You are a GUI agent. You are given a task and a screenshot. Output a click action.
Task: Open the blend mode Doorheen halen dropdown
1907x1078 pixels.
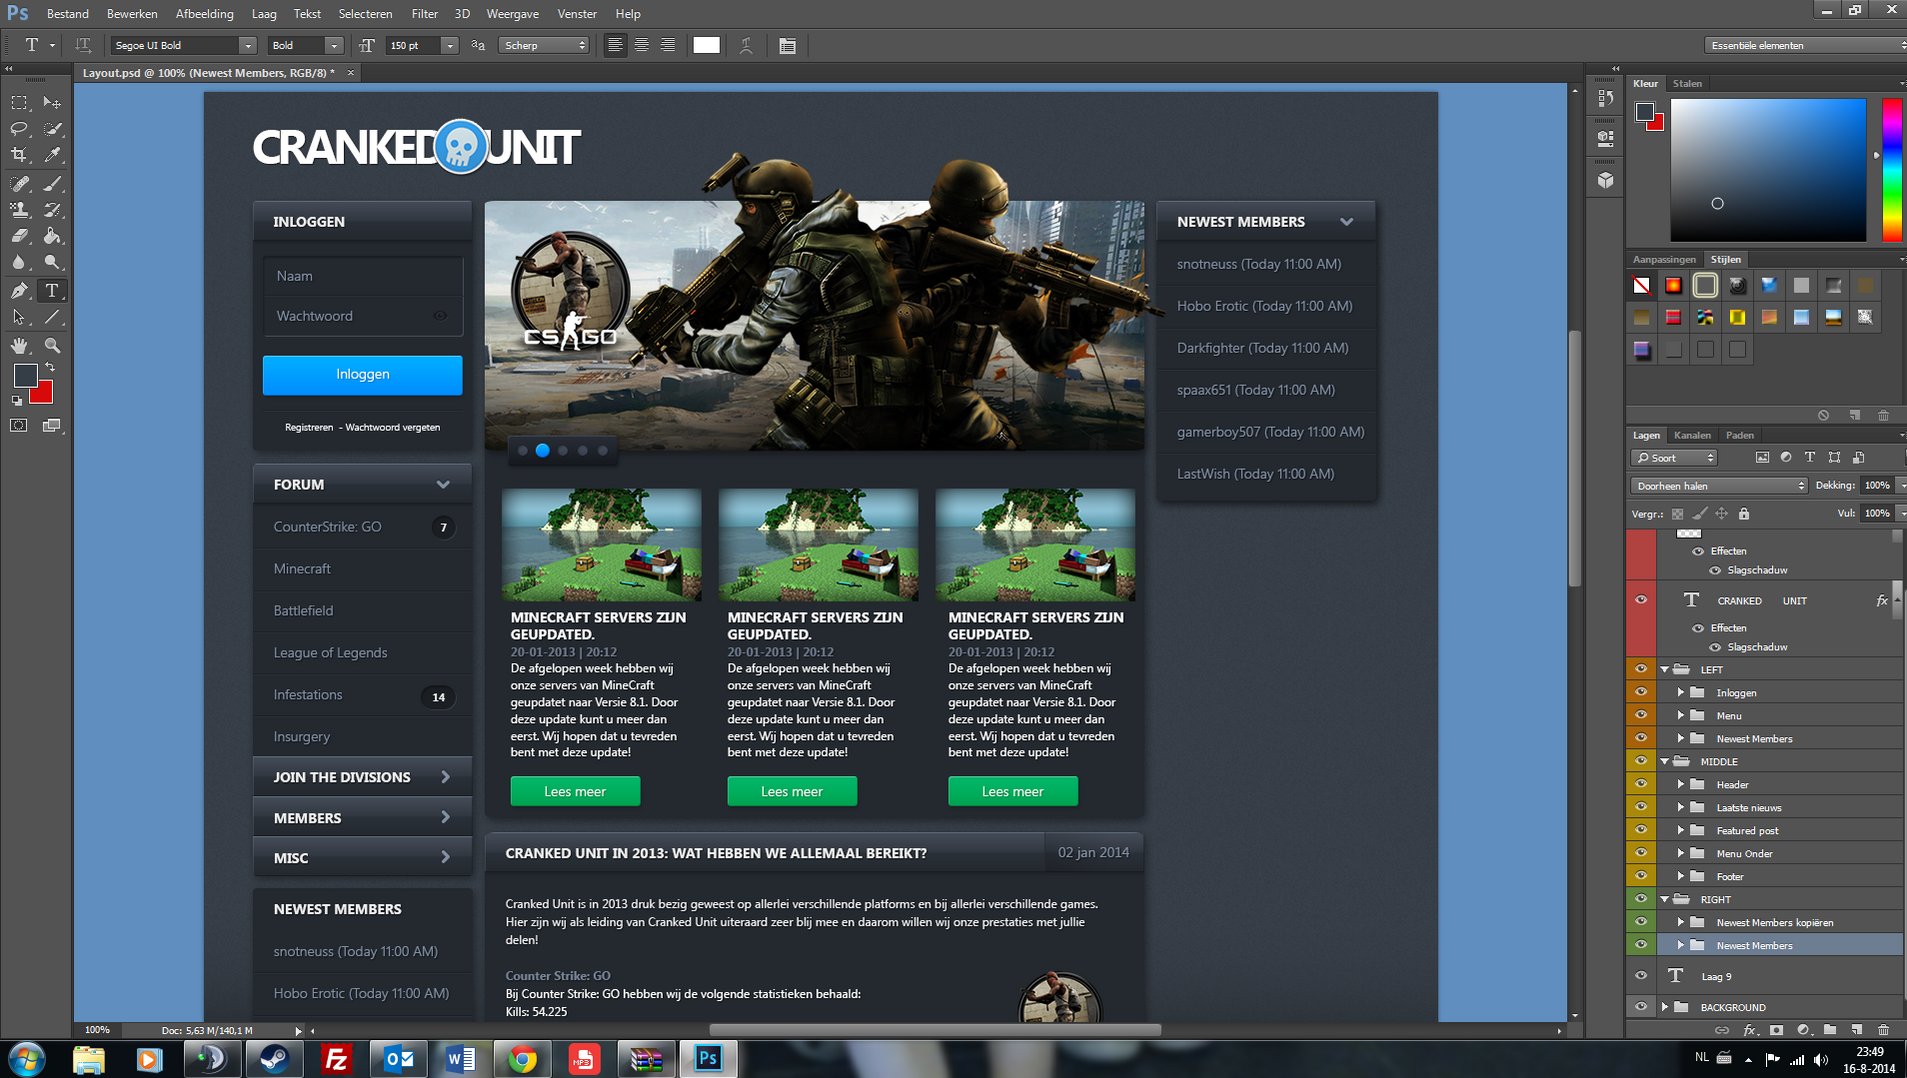pyautogui.click(x=1718, y=485)
